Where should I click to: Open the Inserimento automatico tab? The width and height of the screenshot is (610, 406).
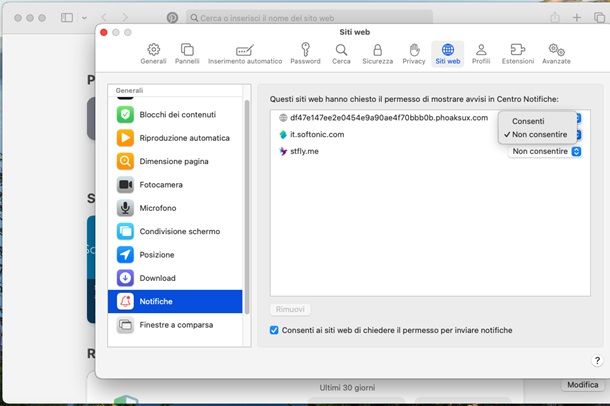tap(245, 54)
